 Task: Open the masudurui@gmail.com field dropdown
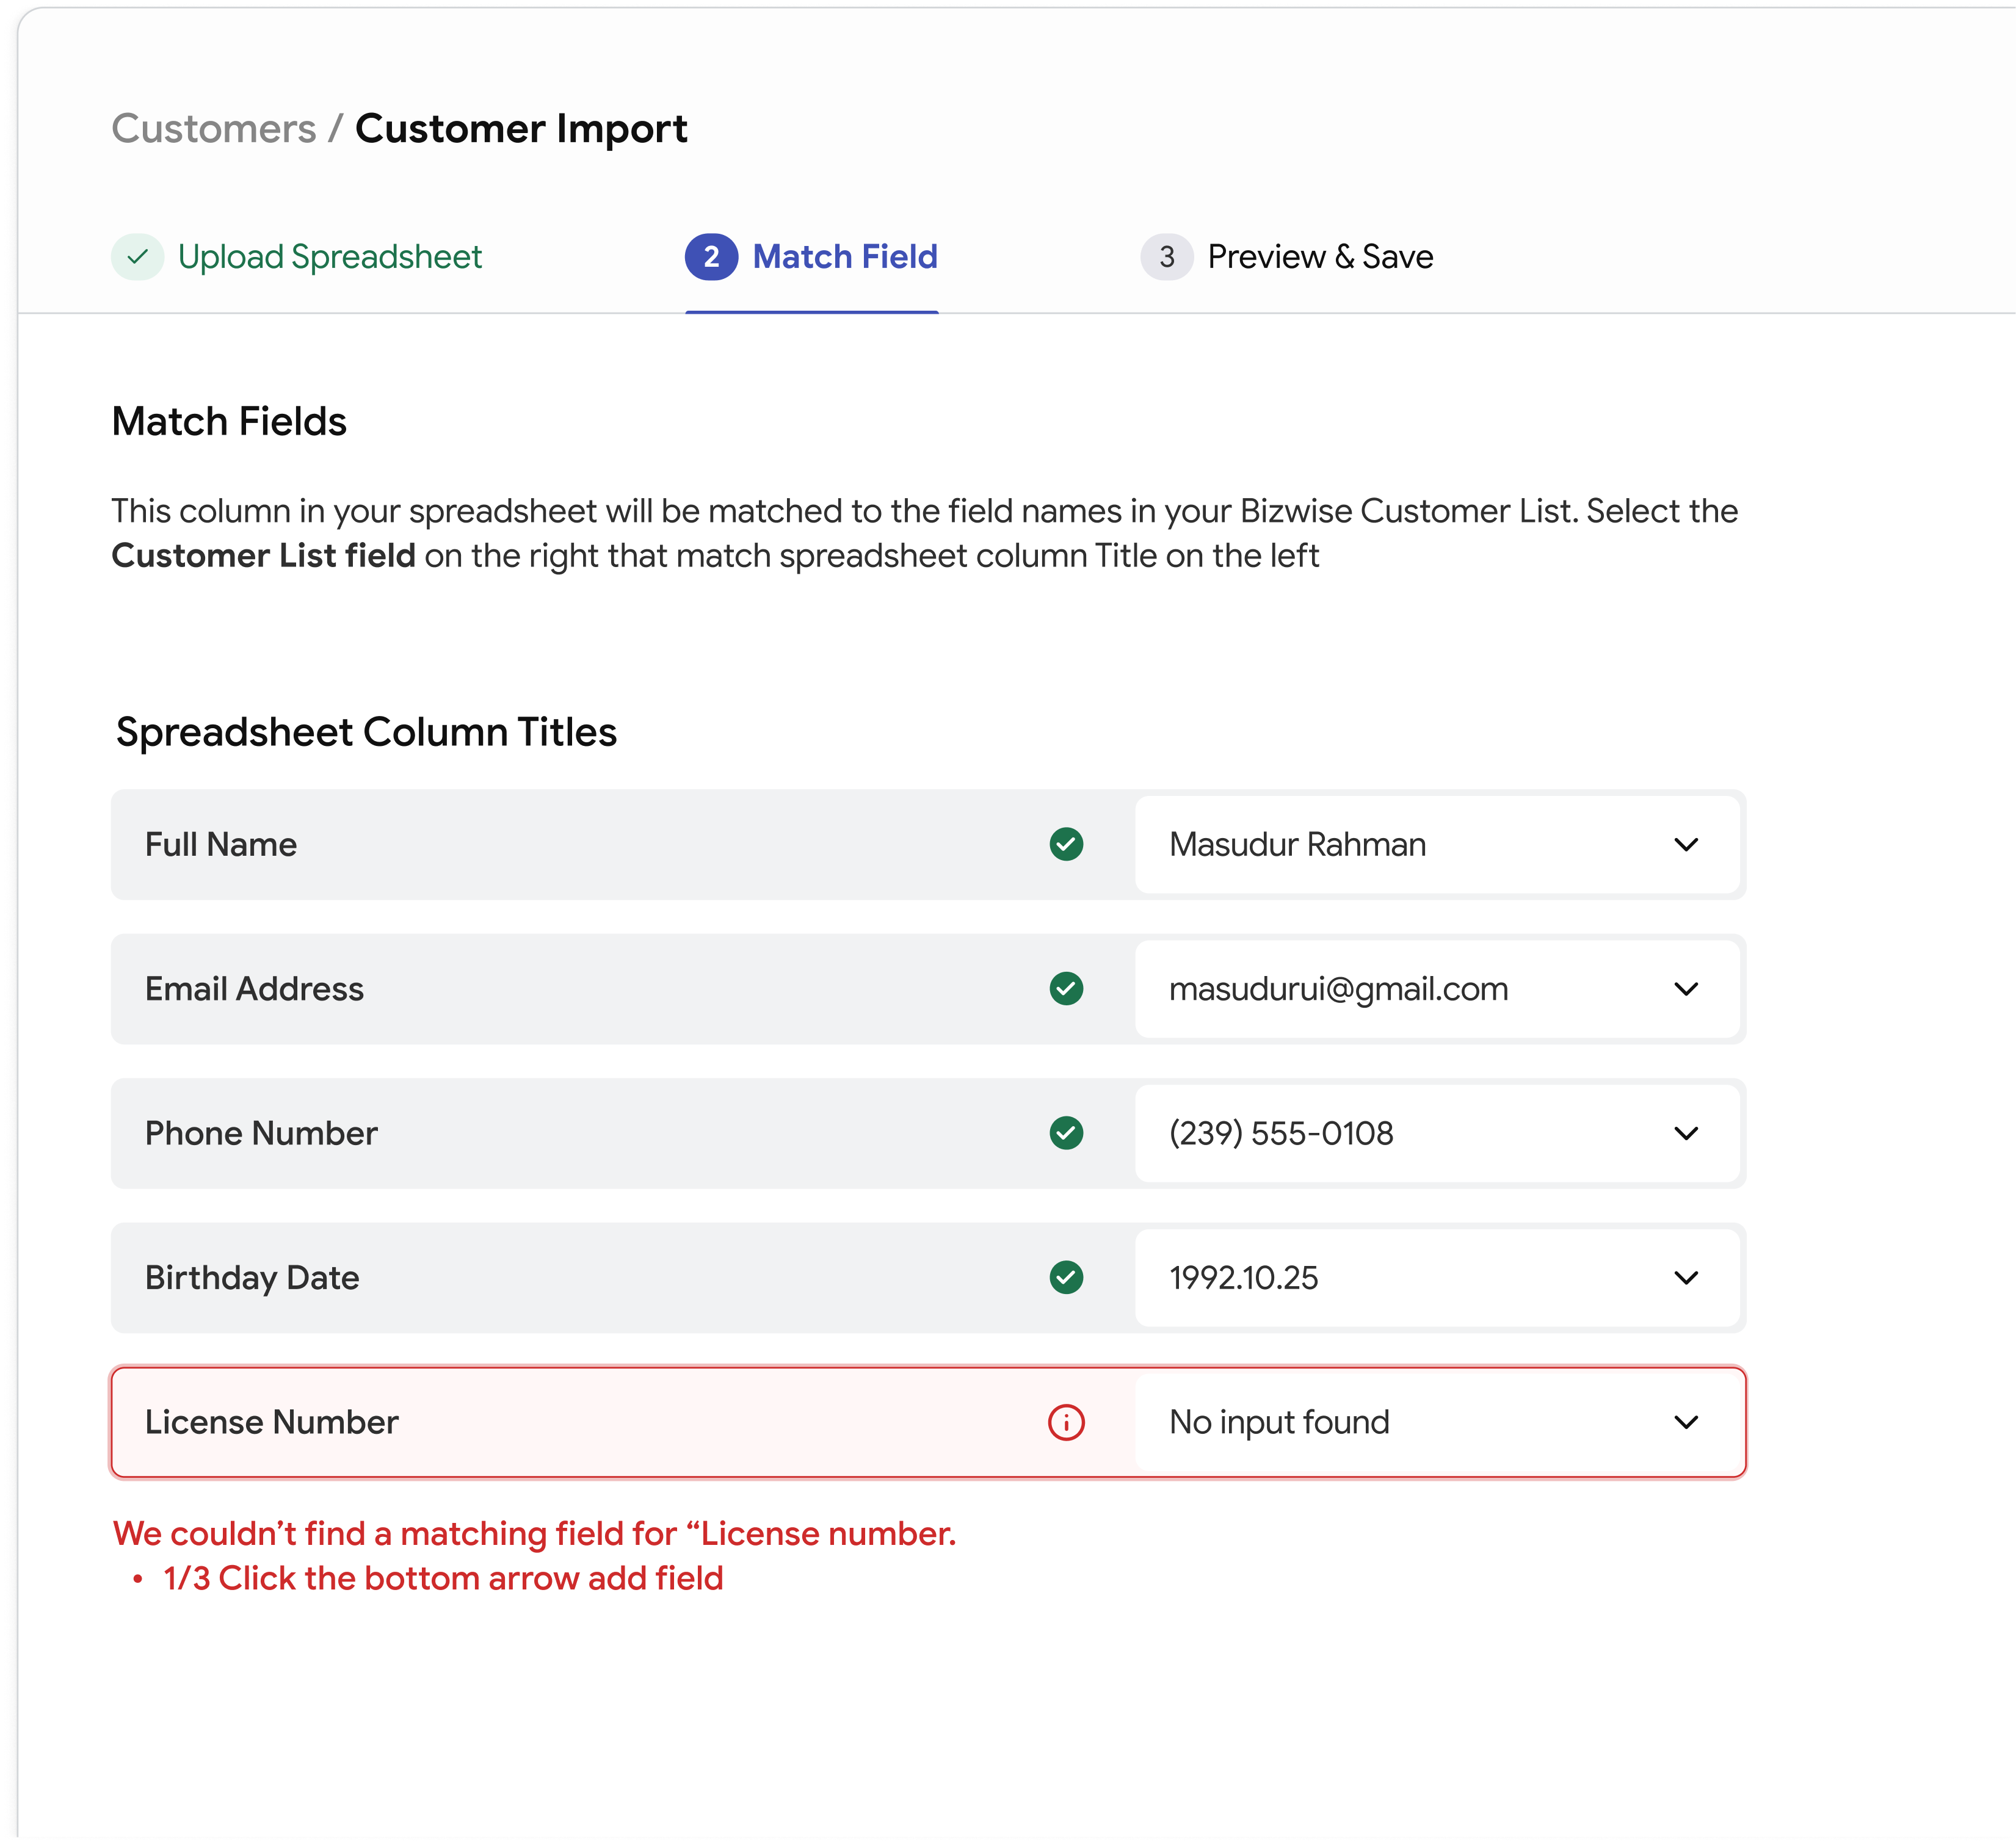[x=1687, y=989]
